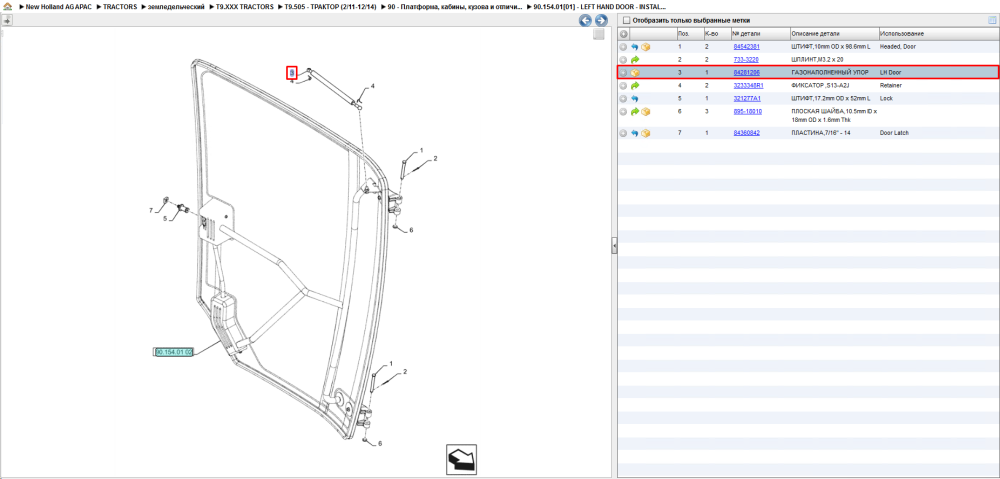The height and width of the screenshot is (479, 1000).
Task: Click the box icon for part 84542381
Action: 645,47
